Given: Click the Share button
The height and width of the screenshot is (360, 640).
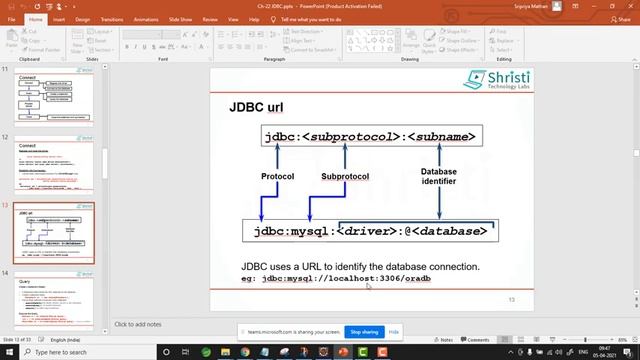Looking at the screenshot, I should (x=620, y=20).
